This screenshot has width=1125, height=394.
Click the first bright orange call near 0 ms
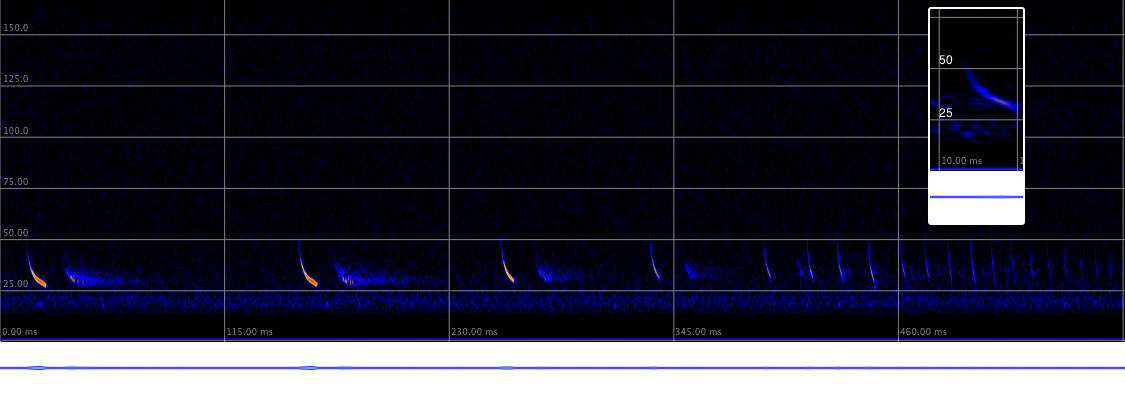coord(36,268)
